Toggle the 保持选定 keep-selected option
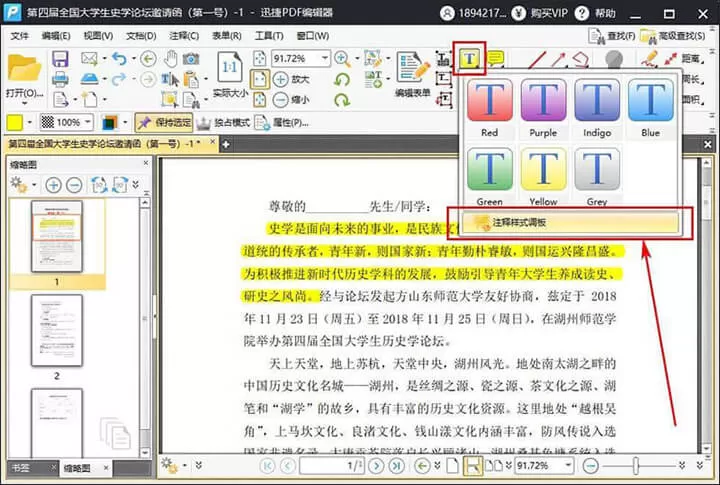Viewport: 720px width, 485px height. pos(164,122)
